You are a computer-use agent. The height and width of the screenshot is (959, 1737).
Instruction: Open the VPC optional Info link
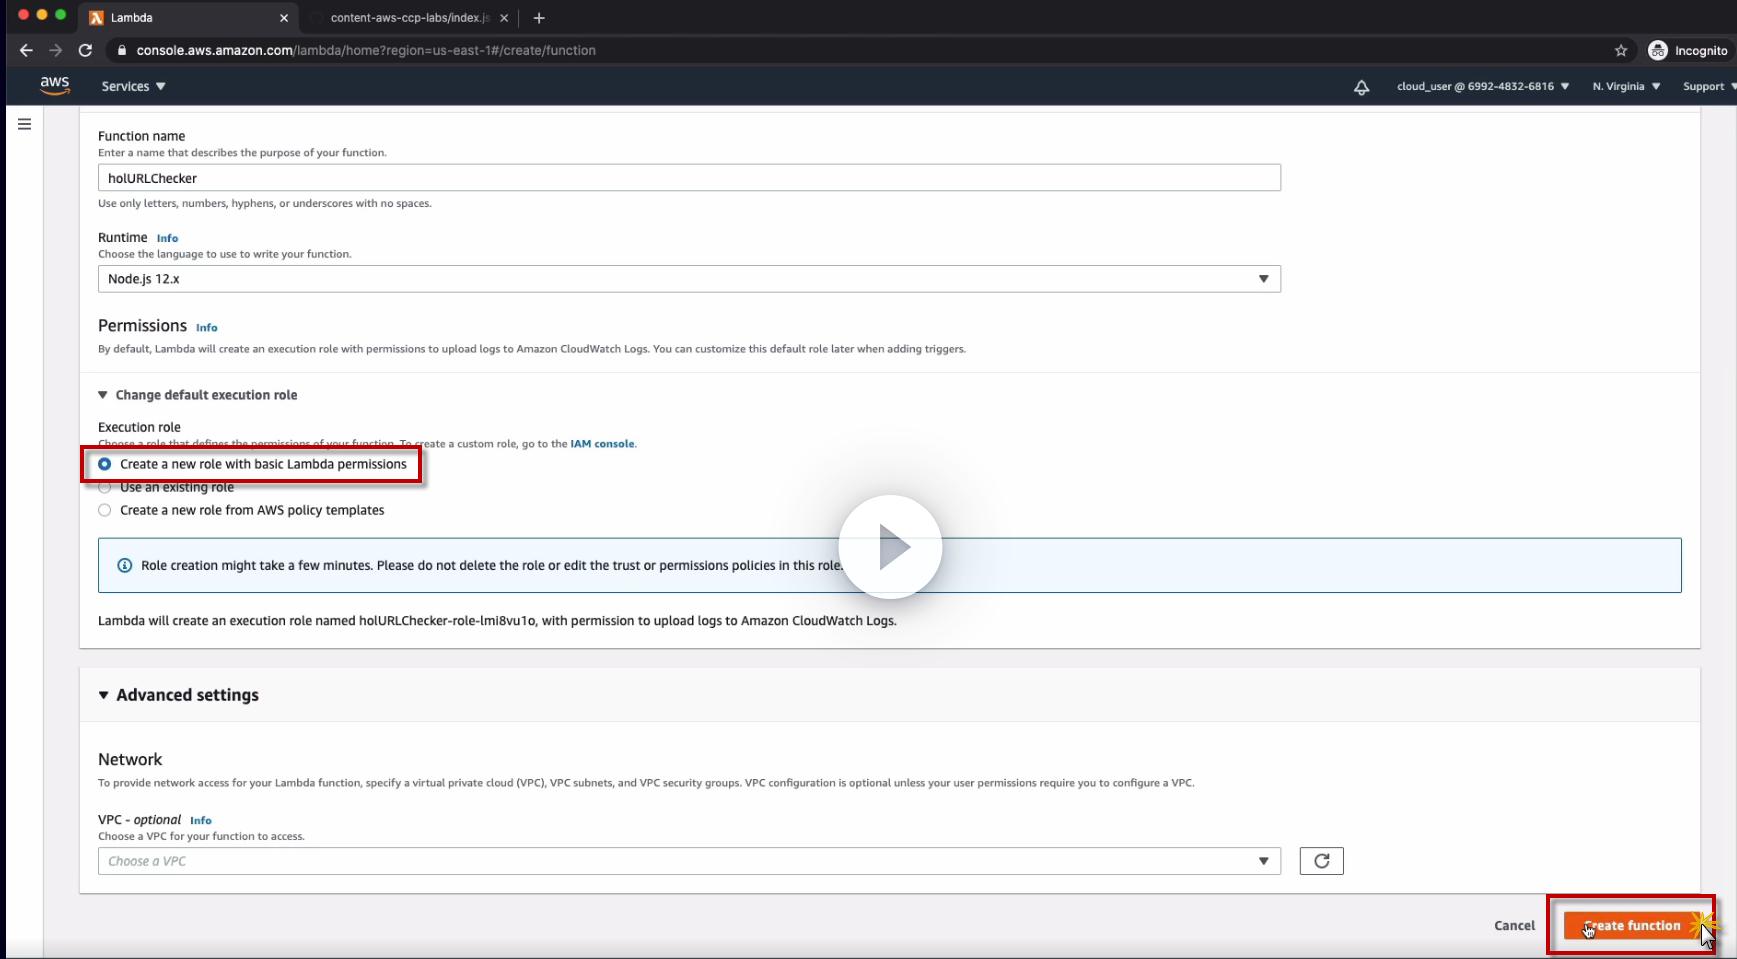click(200, 820)
